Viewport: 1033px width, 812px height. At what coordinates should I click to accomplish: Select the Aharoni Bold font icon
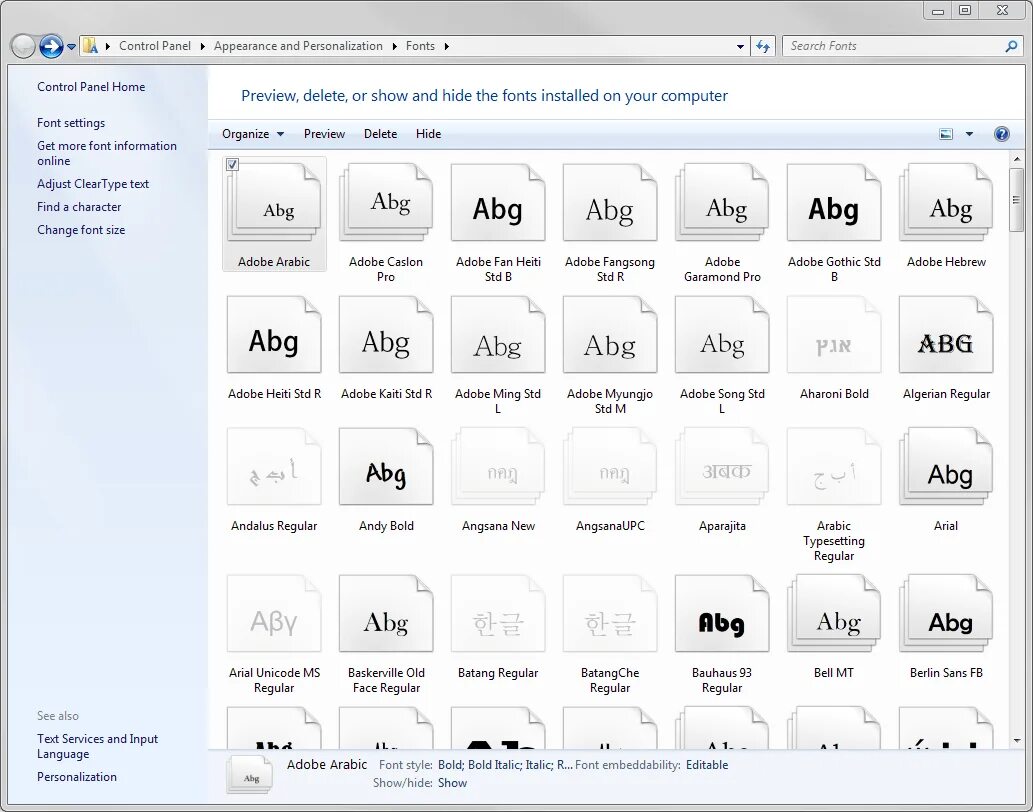(834, 335)
